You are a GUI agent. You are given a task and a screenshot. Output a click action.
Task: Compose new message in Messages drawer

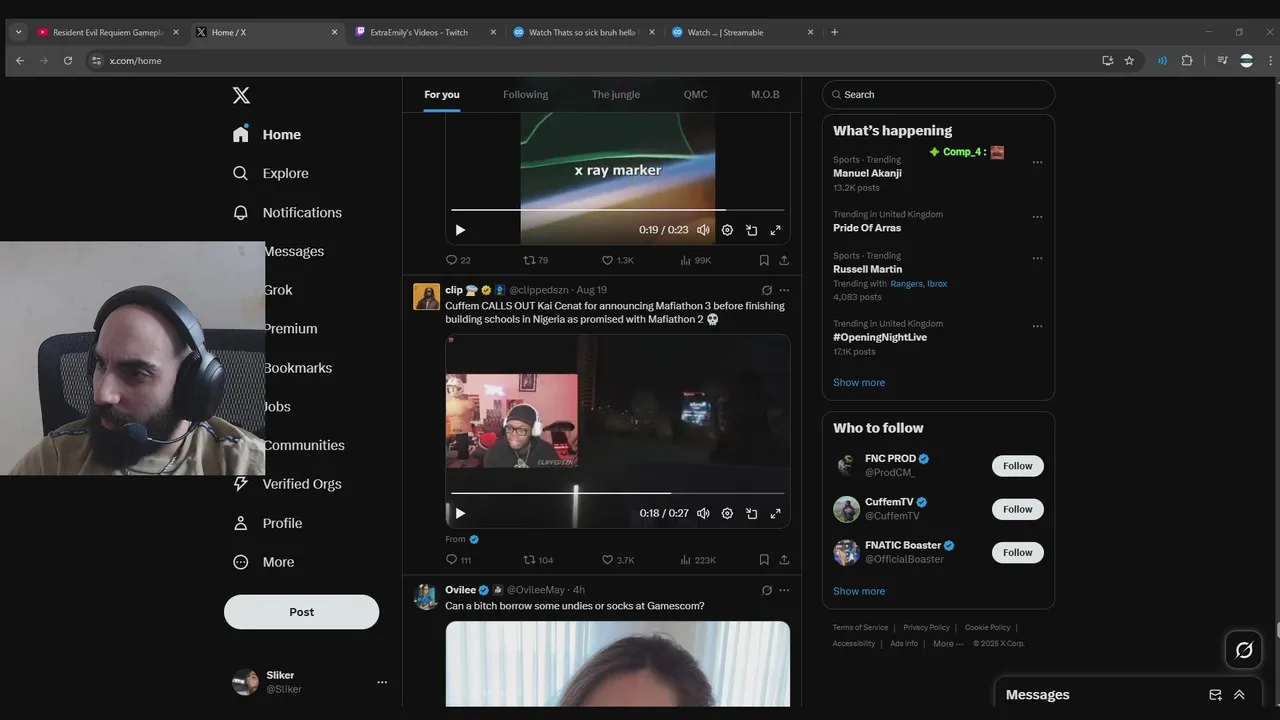coord(1215,695)
